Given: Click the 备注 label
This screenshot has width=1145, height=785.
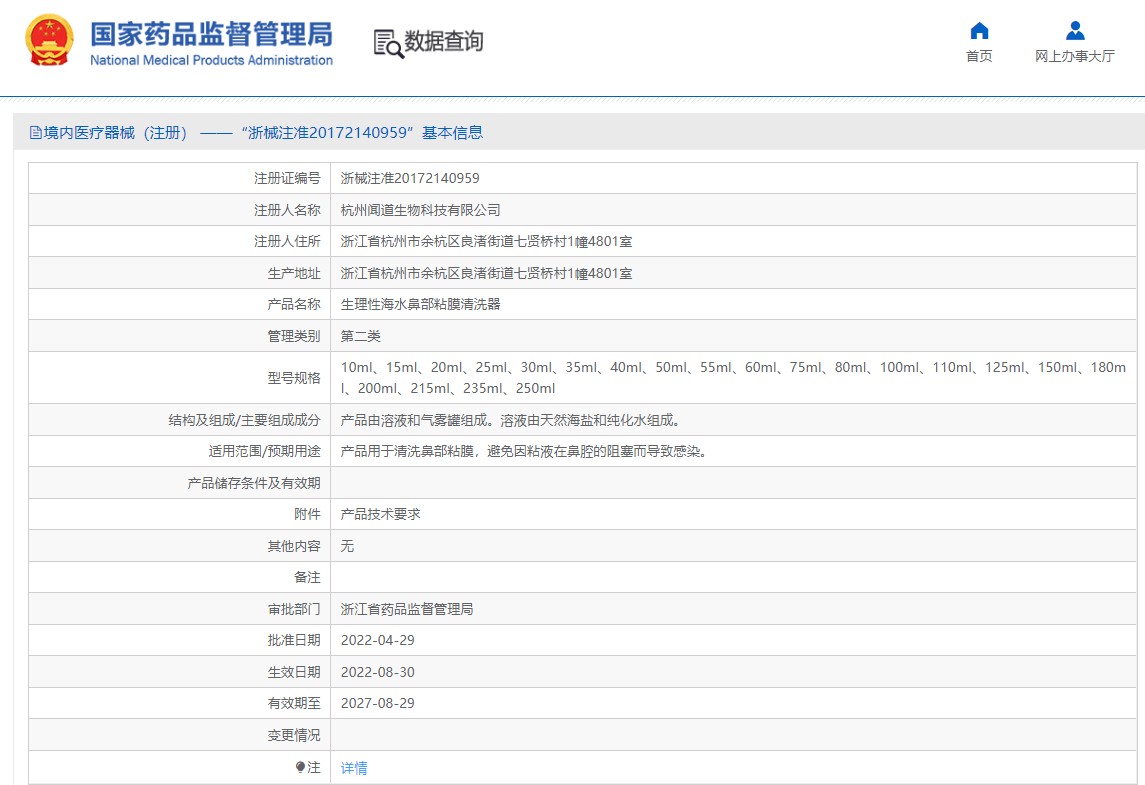Looking at the screenshot, I should coord(307,578).
